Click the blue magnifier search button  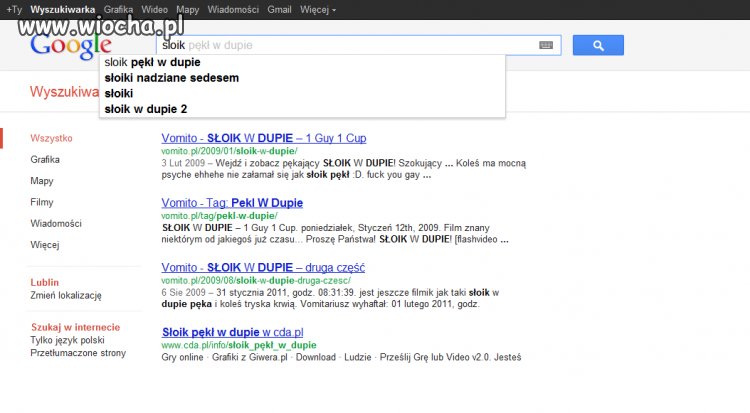[x=598, y=45]
